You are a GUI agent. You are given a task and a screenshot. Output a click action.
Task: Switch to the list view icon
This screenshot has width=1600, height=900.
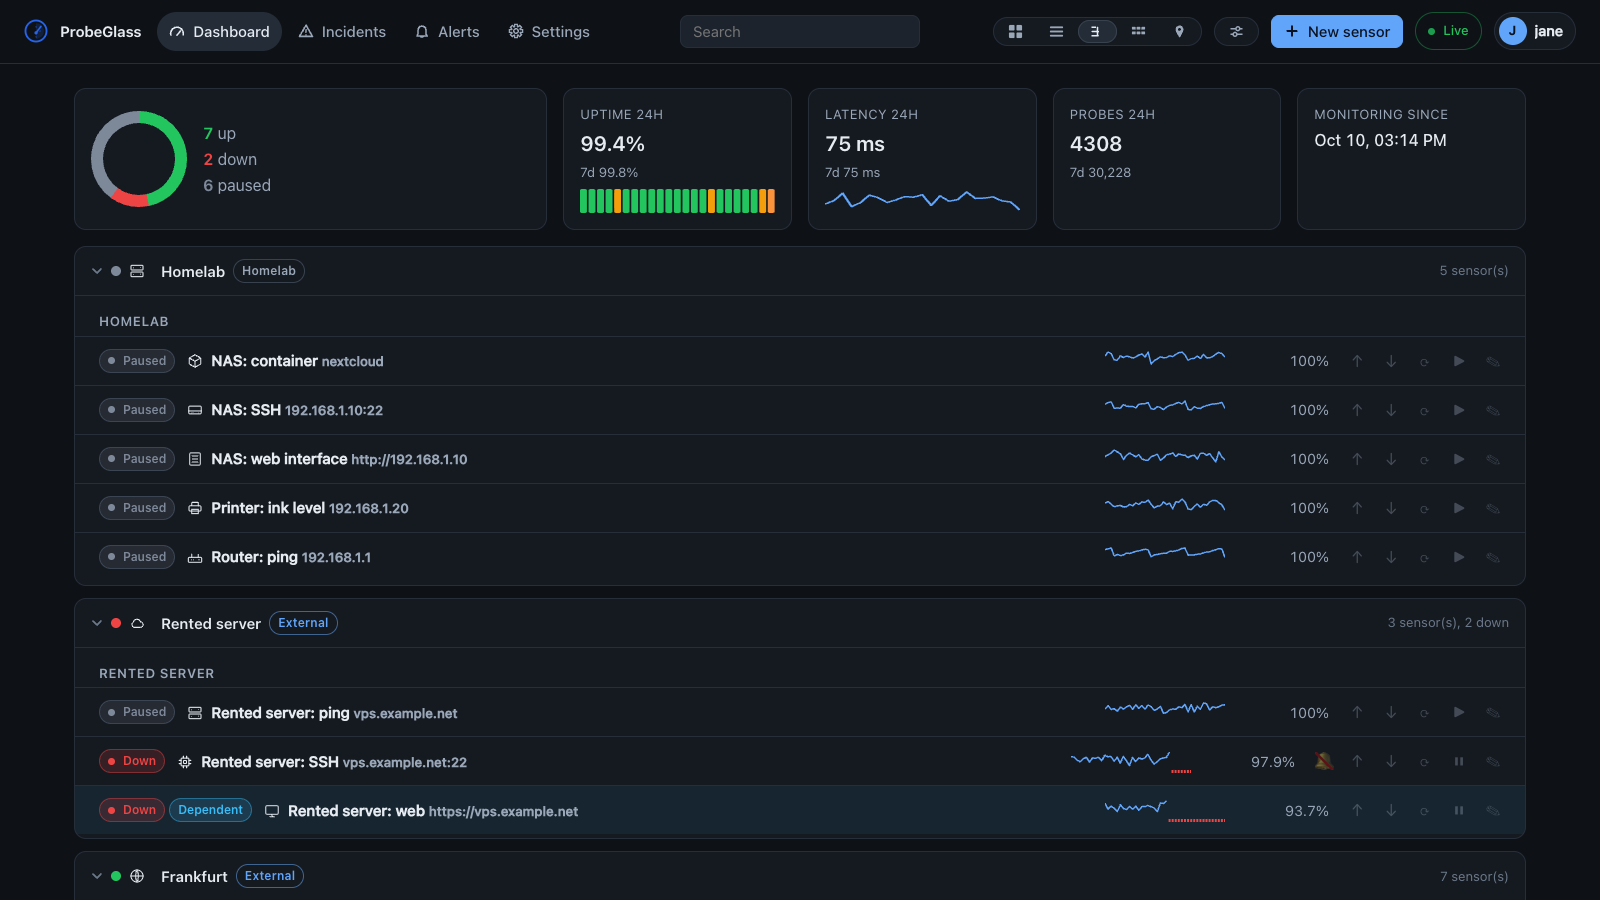1056,32
